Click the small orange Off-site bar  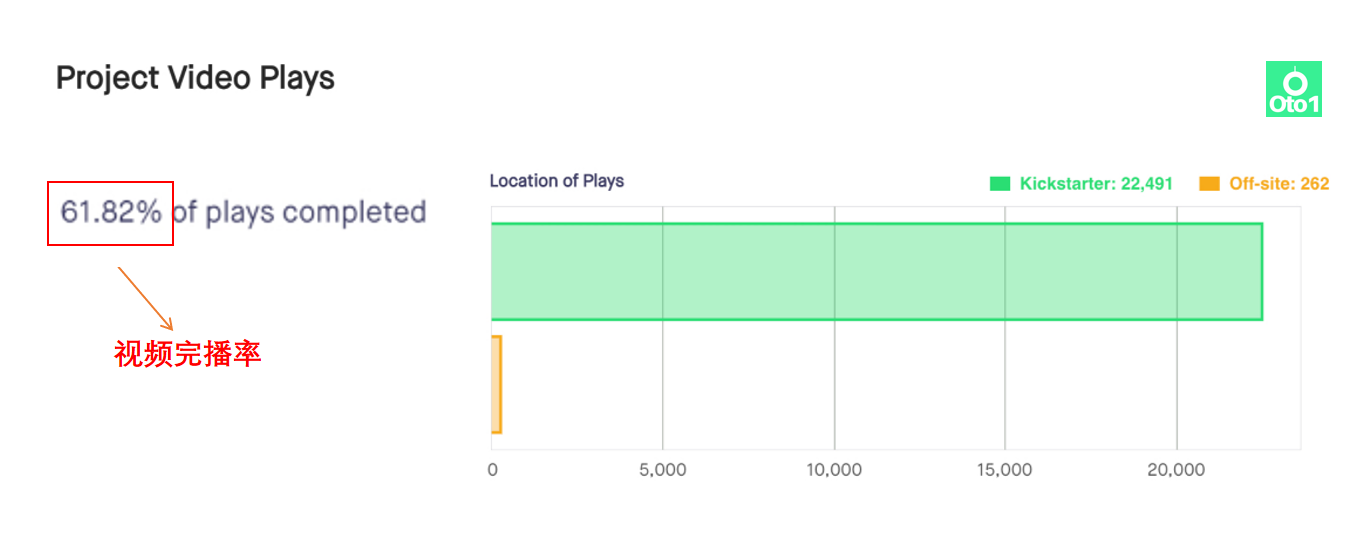[x=496, y=385]
